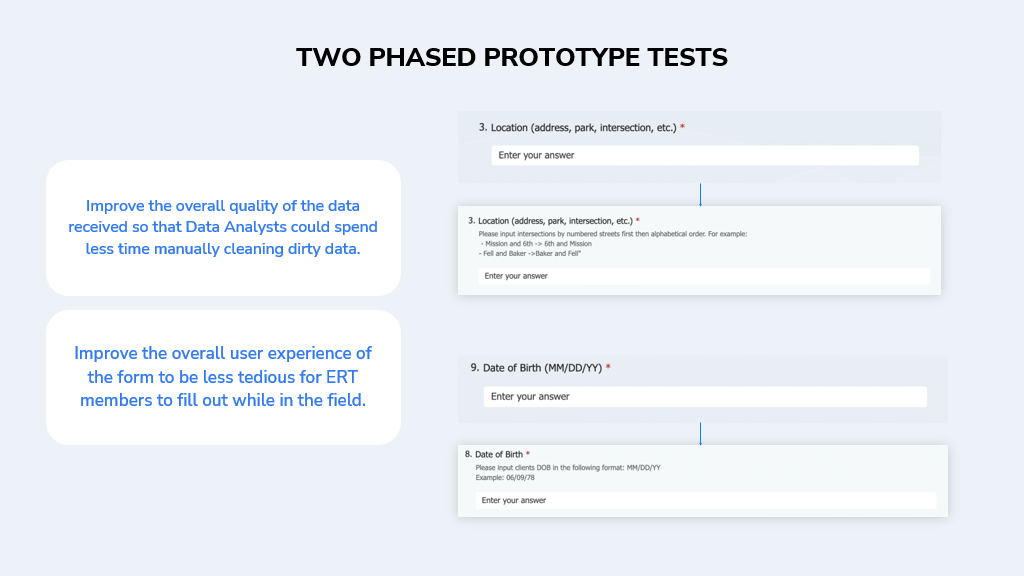Click the revised Location answer field with instructions
The width and height of the screenshot is (1024, 576).
(704, 276)
